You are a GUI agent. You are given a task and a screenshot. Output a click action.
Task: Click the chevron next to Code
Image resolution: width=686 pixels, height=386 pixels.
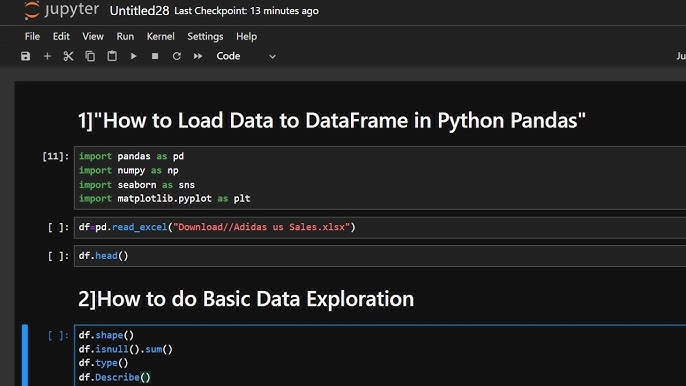pos(272,56)
